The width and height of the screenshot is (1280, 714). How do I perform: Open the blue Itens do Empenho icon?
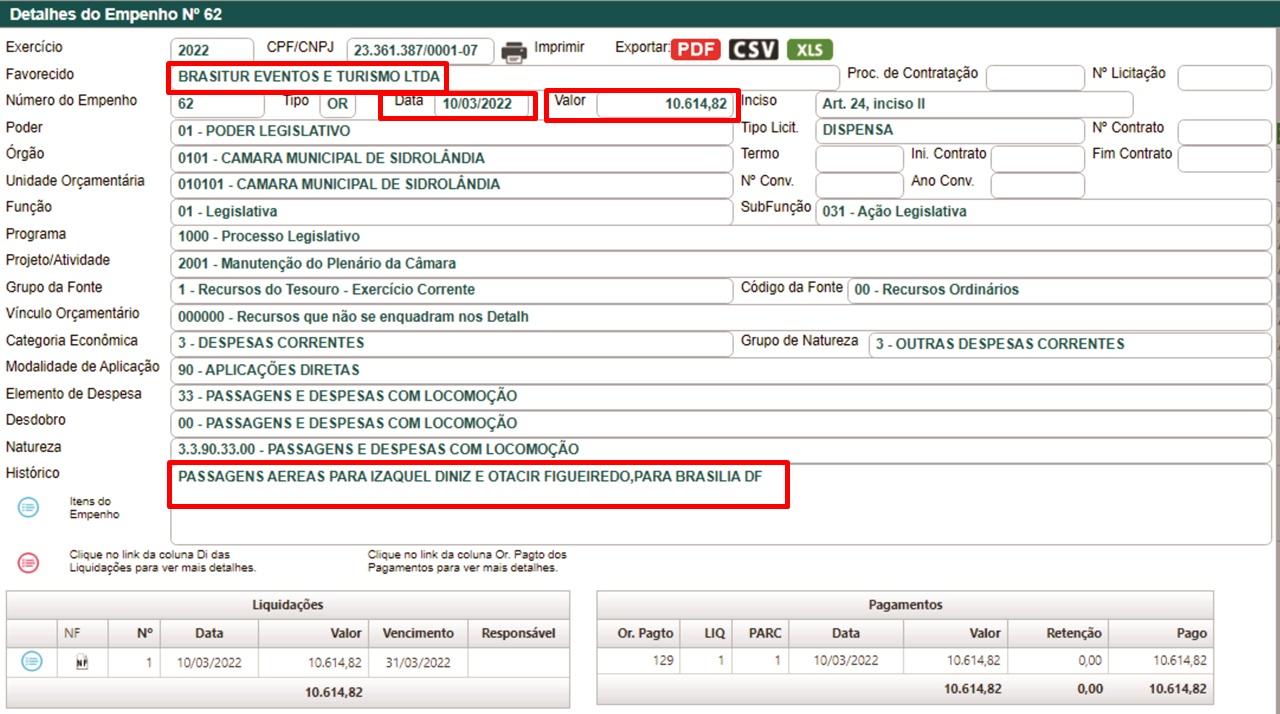click(x=29, y=508)
